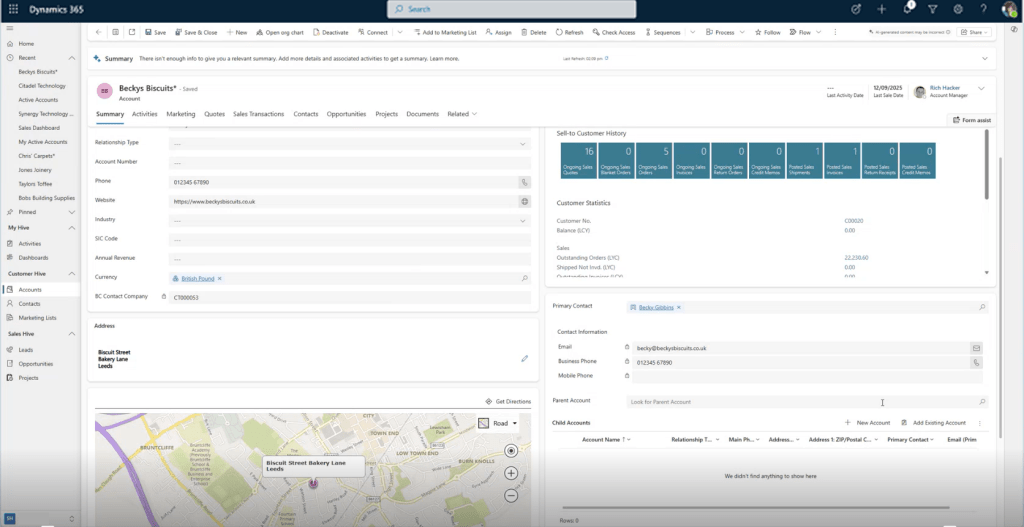Delete the Beckys Biscuits account
The width and height of the screenshot is (1024, 527).
(534, 32)
